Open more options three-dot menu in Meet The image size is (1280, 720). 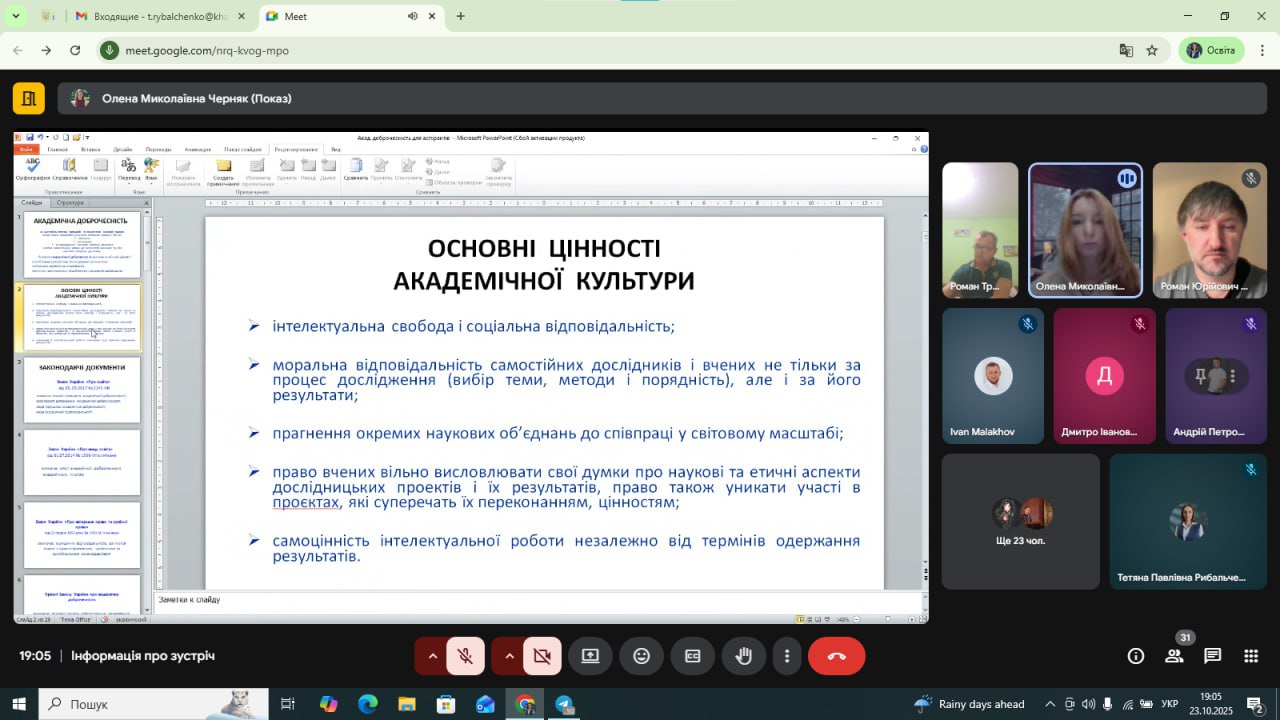[787, 656]
